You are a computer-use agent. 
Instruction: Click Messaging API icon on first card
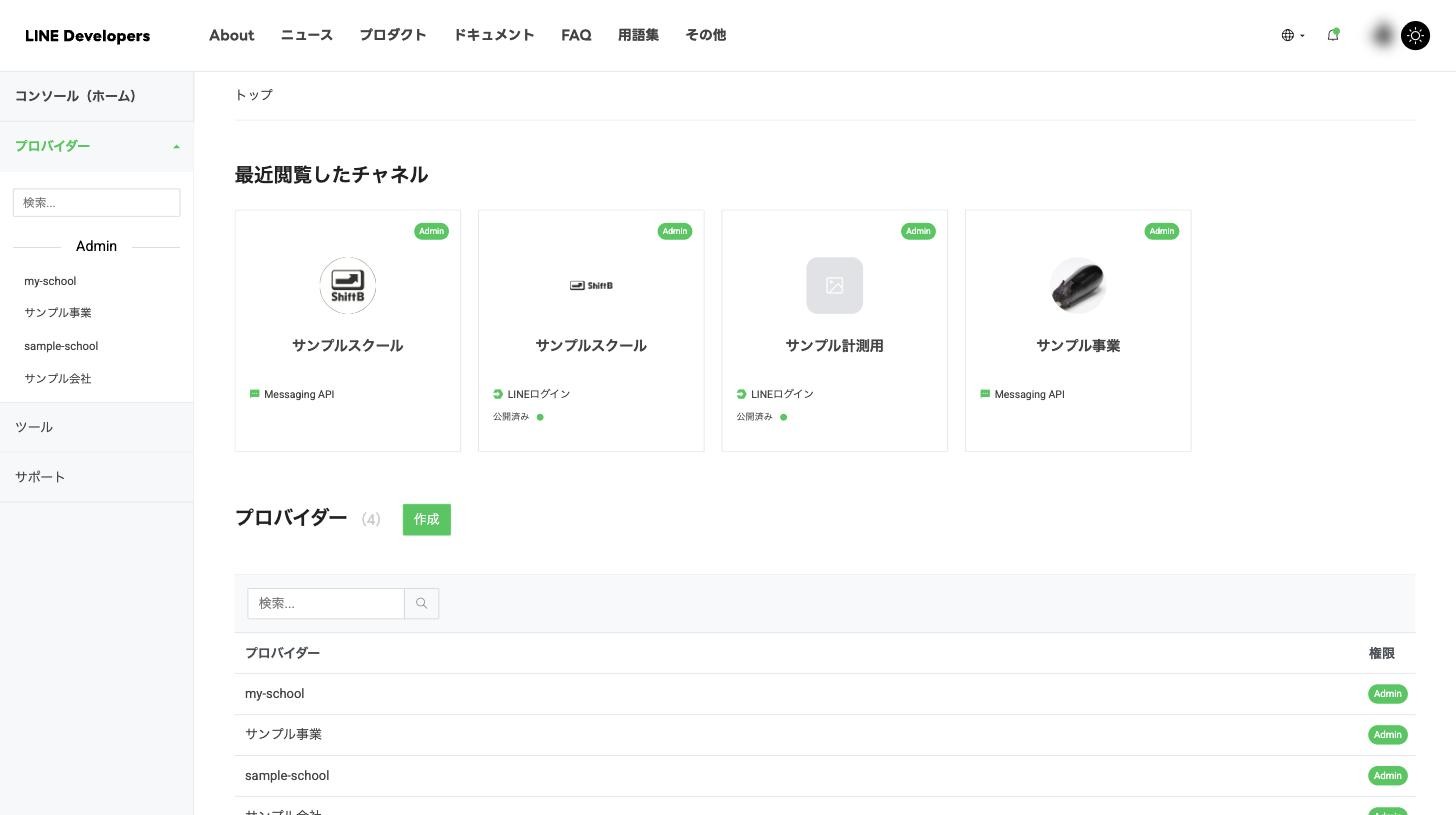click(x=254, y=394)
